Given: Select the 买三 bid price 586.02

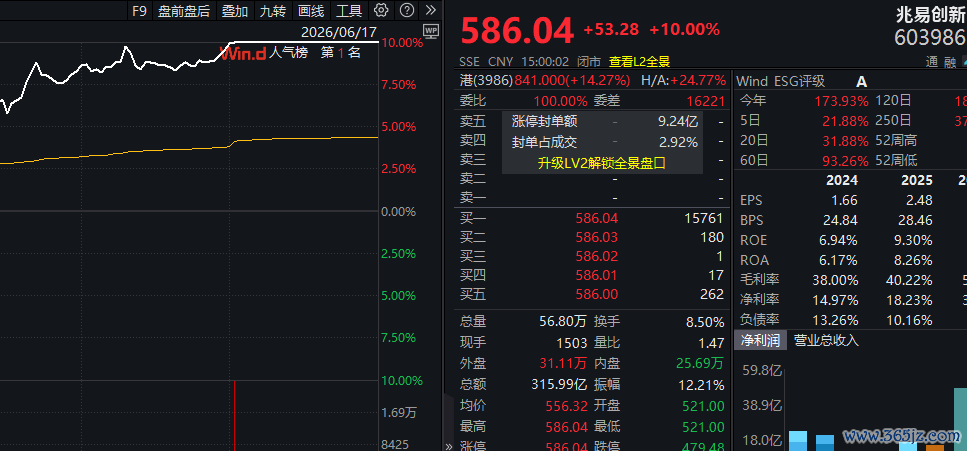Looking at the screenshot, I should coord(596,256).
